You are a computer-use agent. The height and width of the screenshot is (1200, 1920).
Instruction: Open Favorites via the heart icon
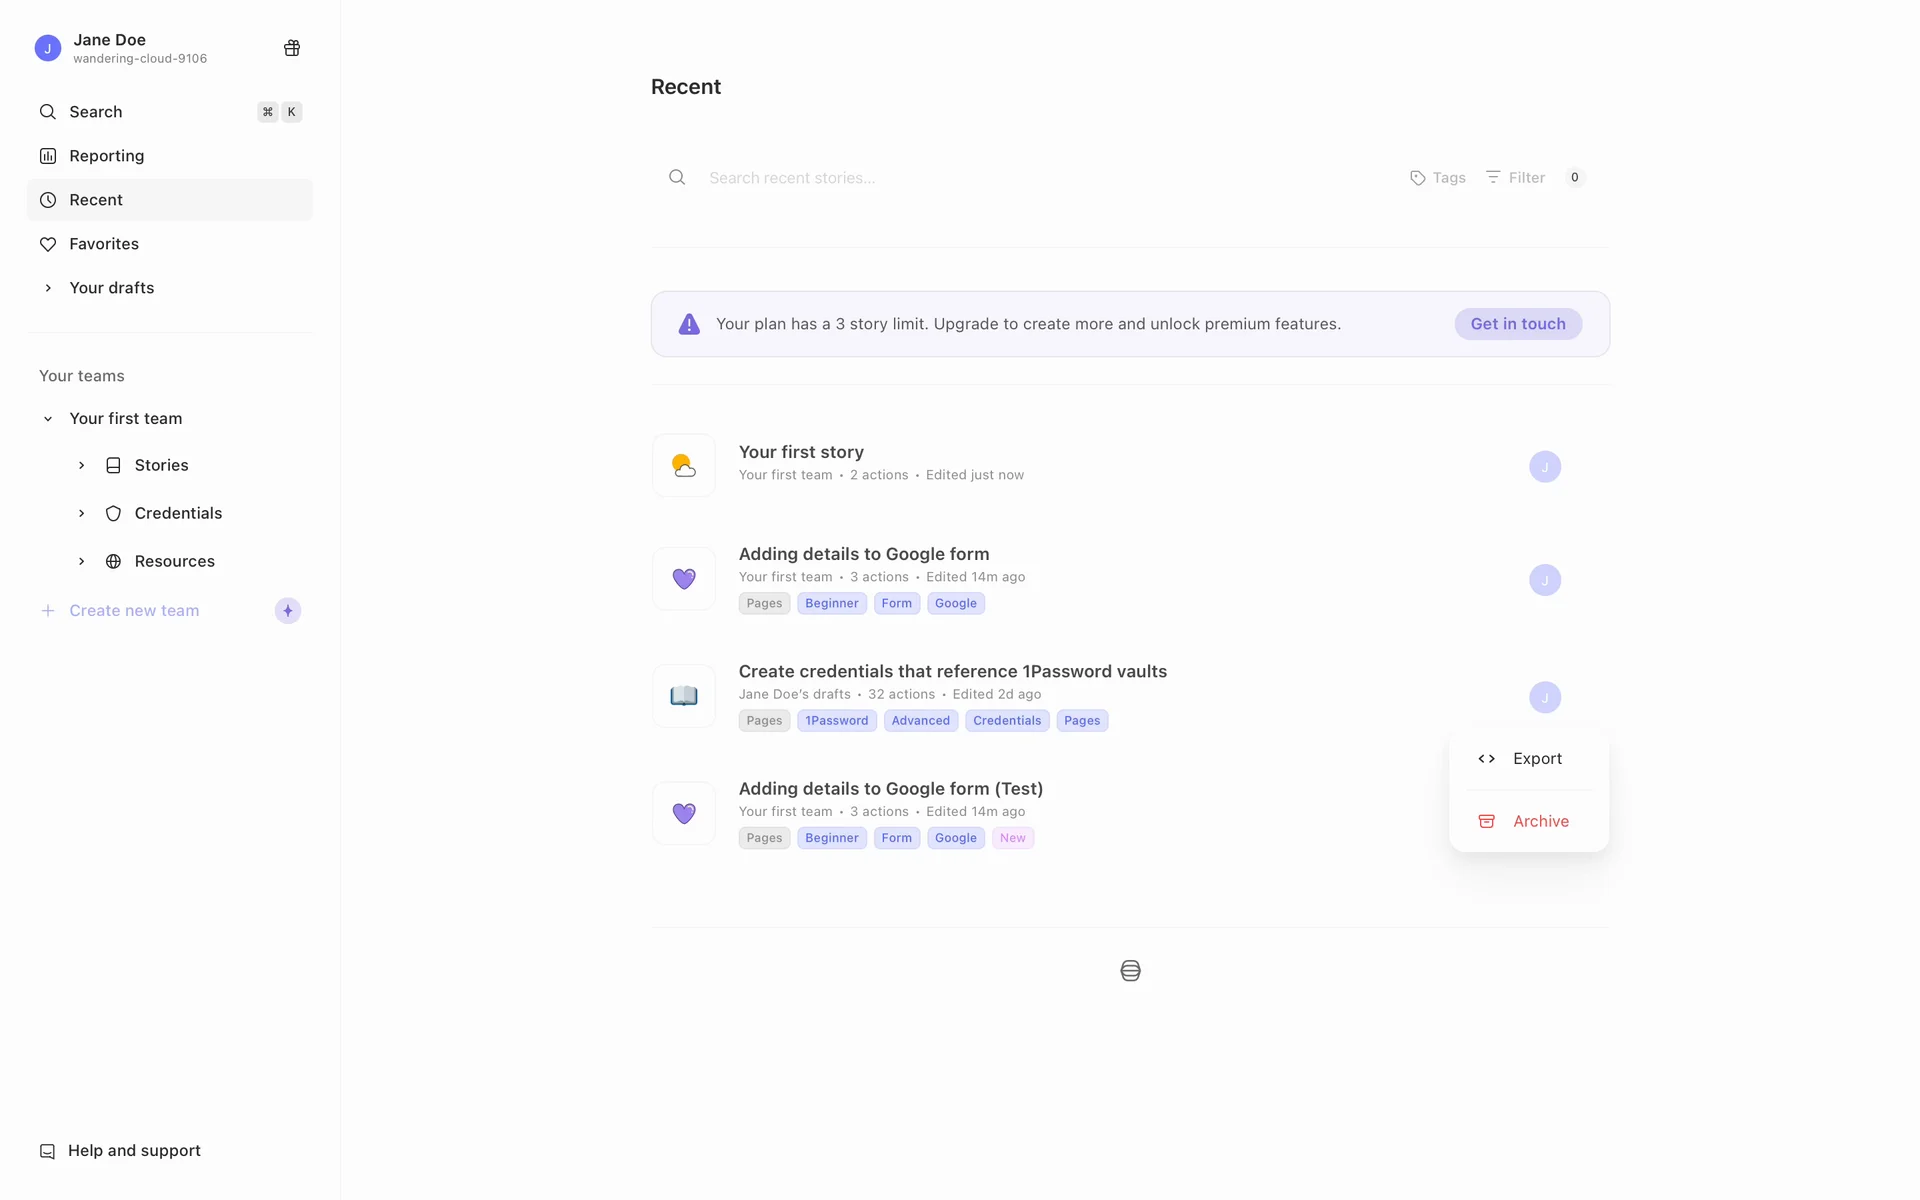[48, 244]
